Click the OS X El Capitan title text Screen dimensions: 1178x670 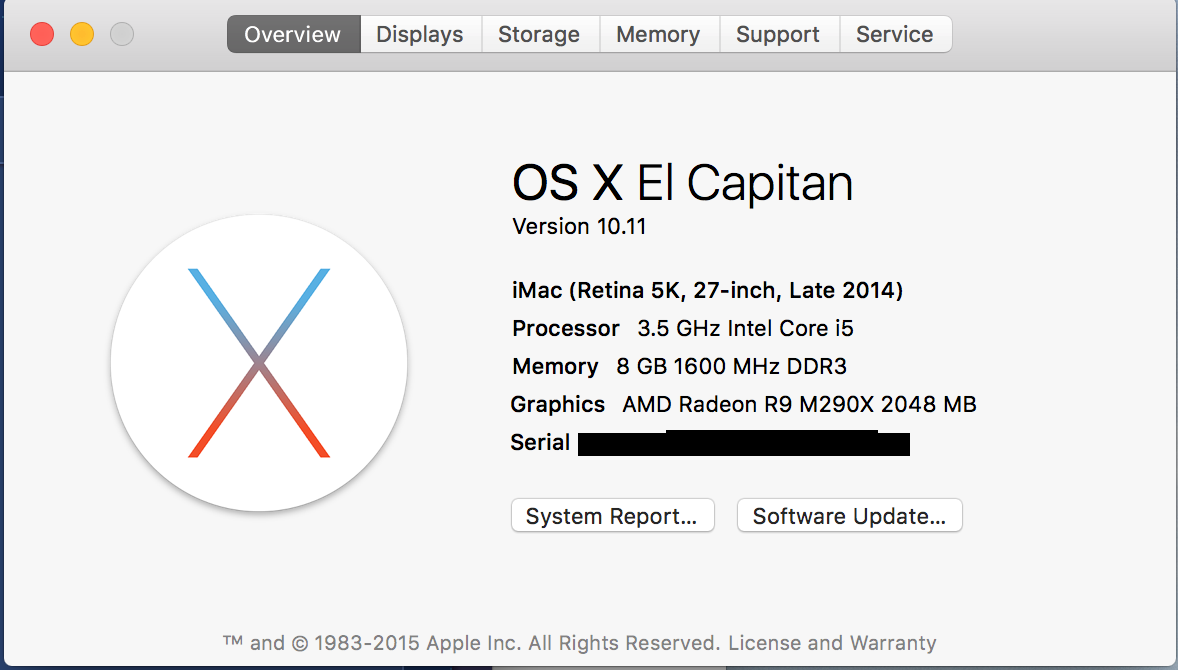[x=683, y=183]
